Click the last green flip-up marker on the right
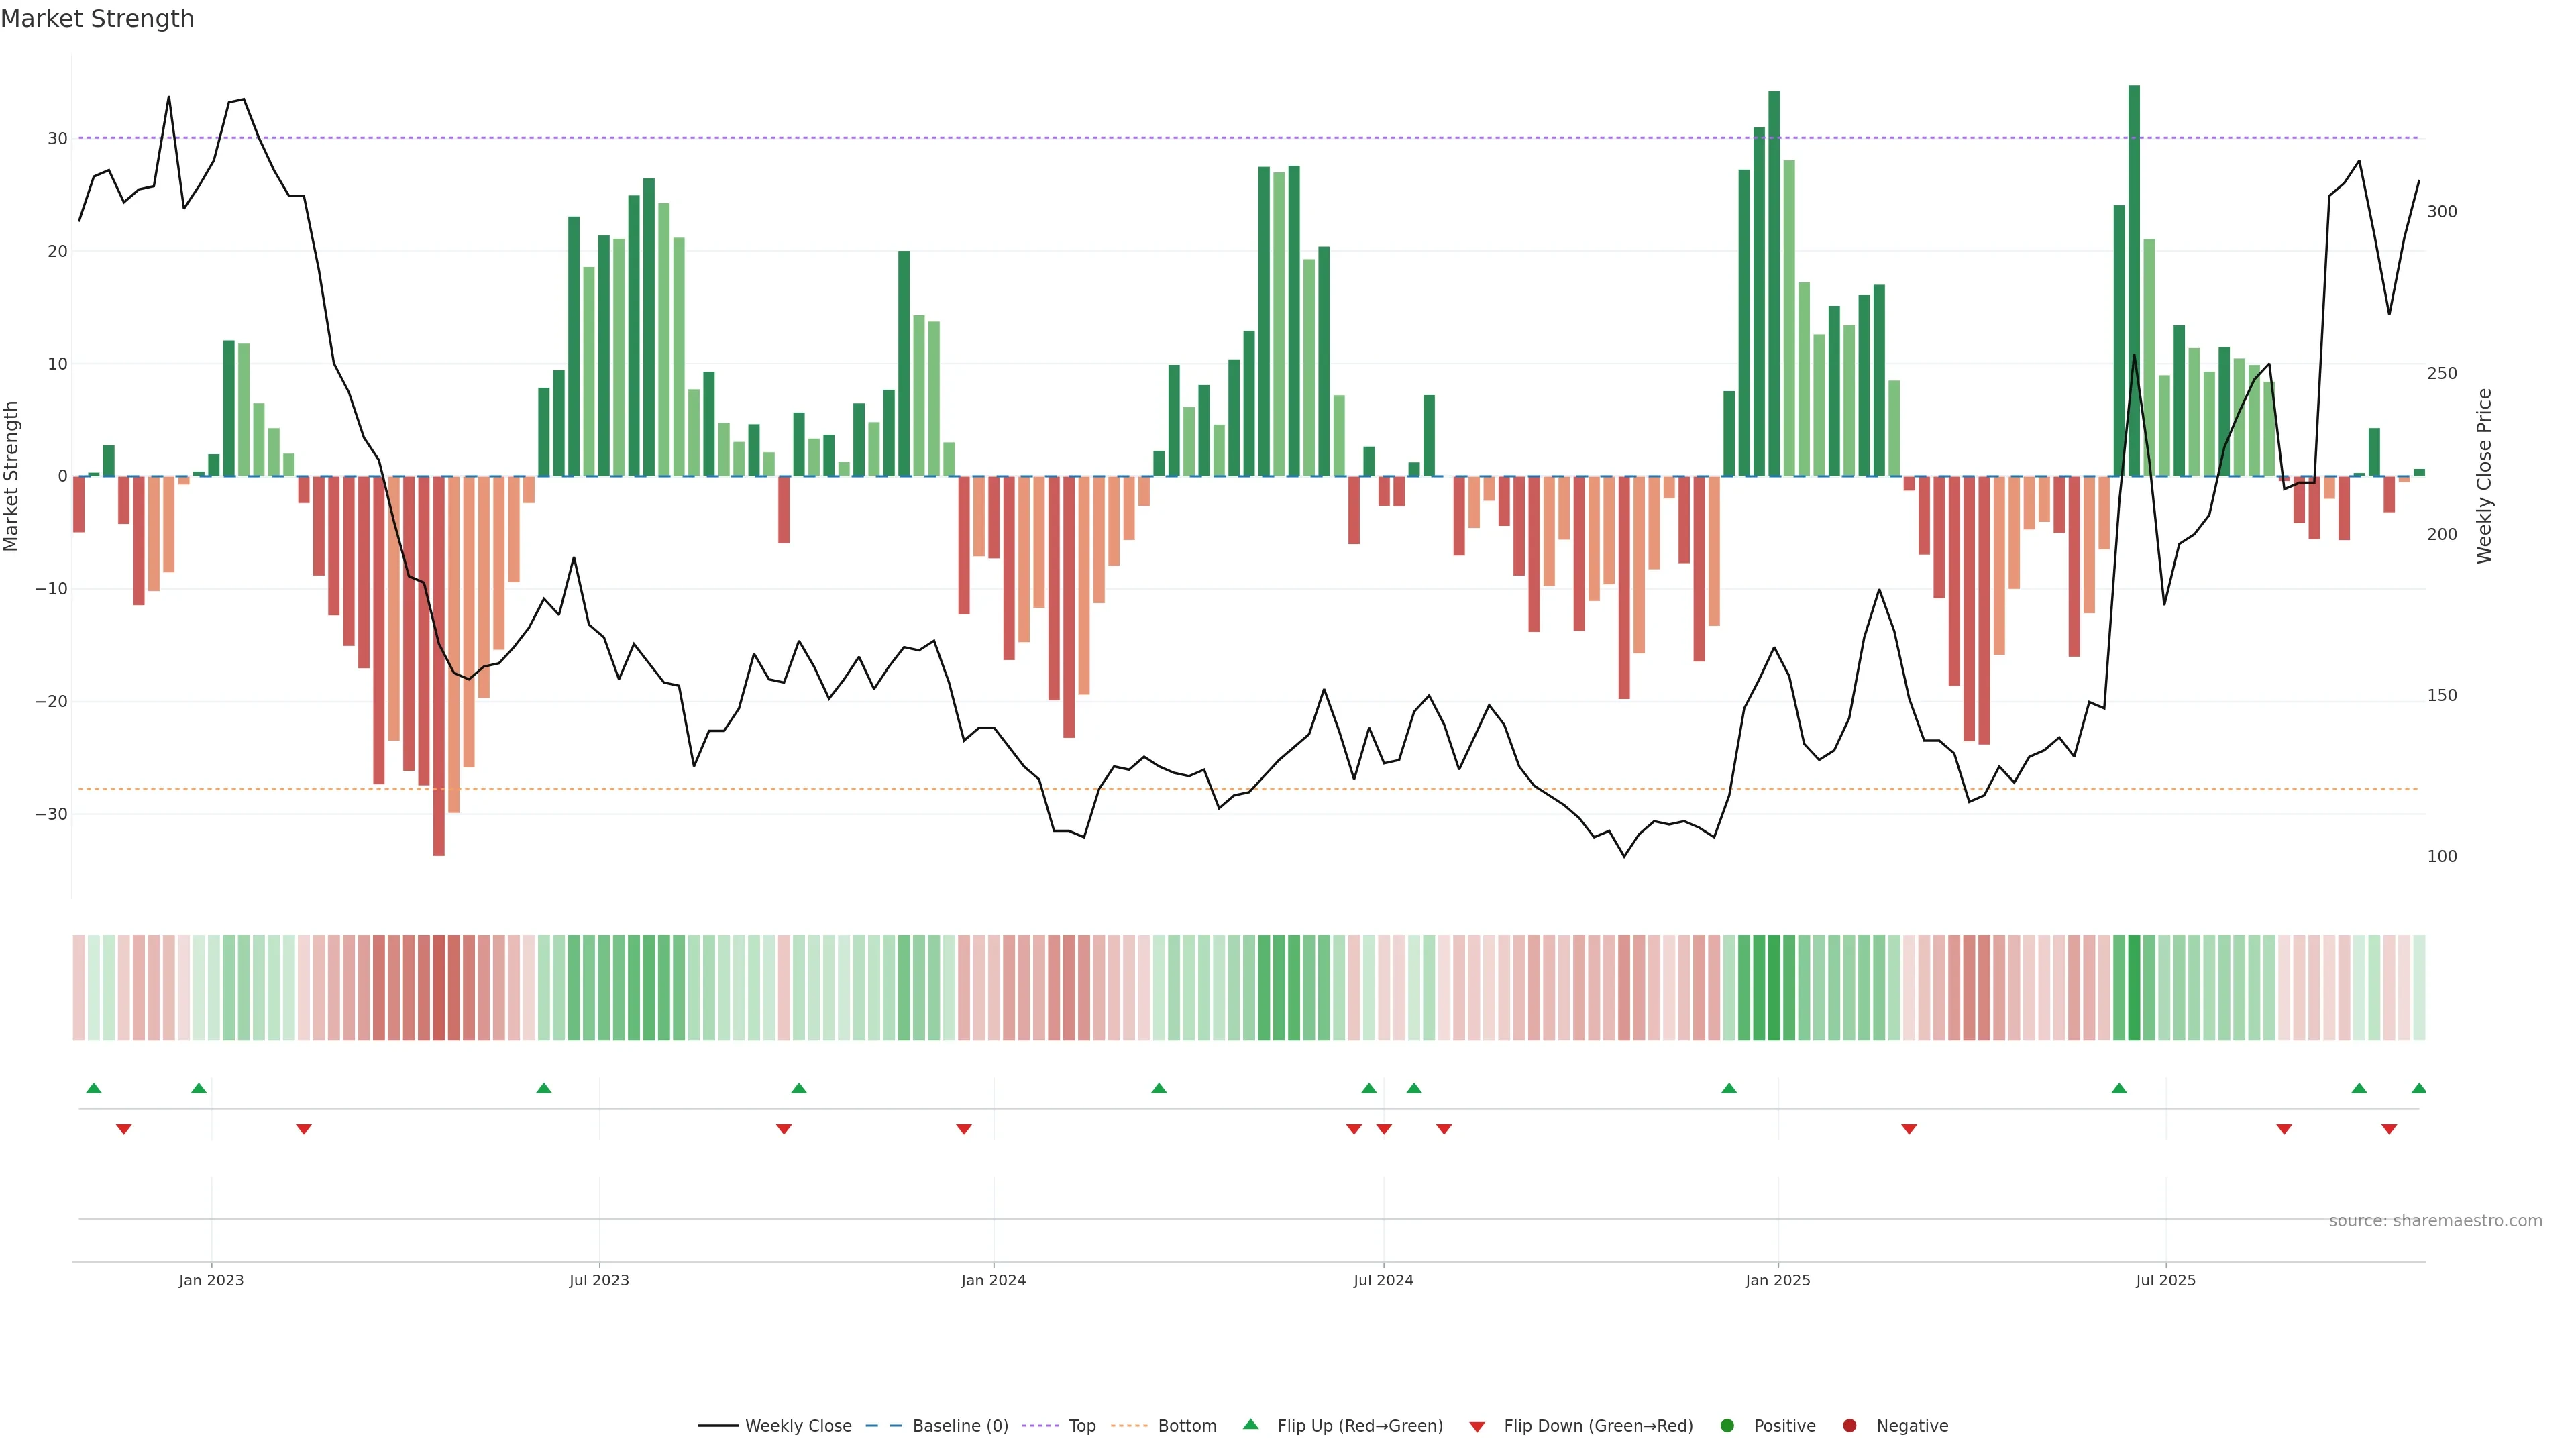Screen dimensions: 2576x1449 [x=2418, y=1088]
